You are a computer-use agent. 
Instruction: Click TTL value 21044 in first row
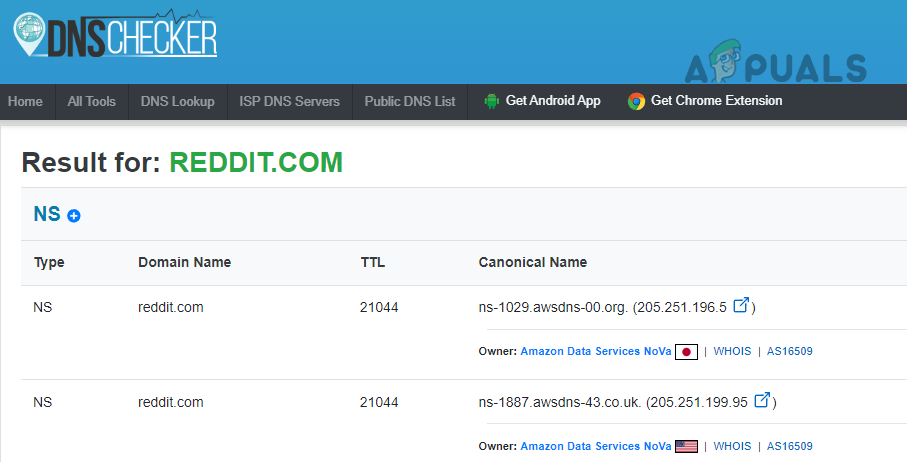click(379, 307)
